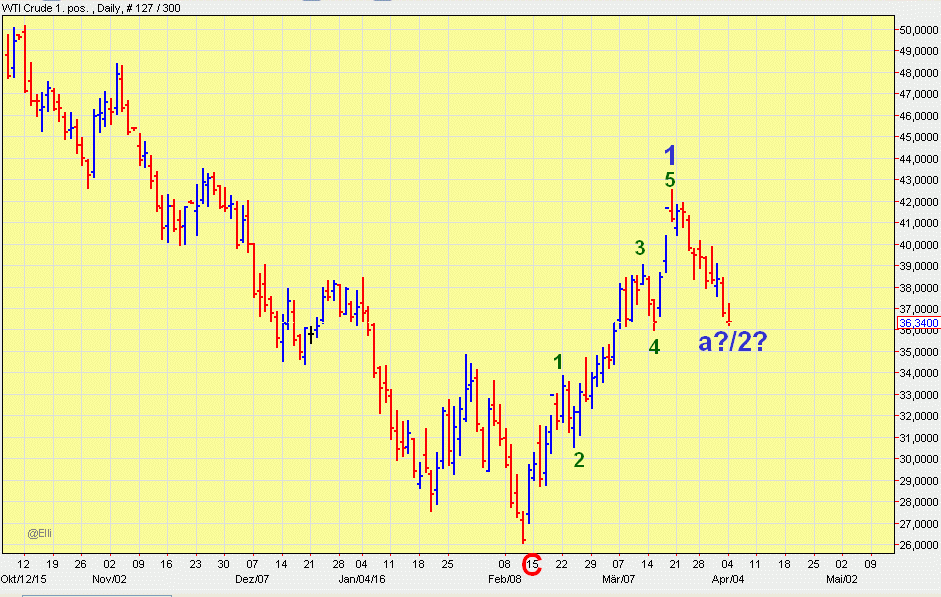Select the blue a?/2? text annotation
941x597 pixels.
point(732,343)
